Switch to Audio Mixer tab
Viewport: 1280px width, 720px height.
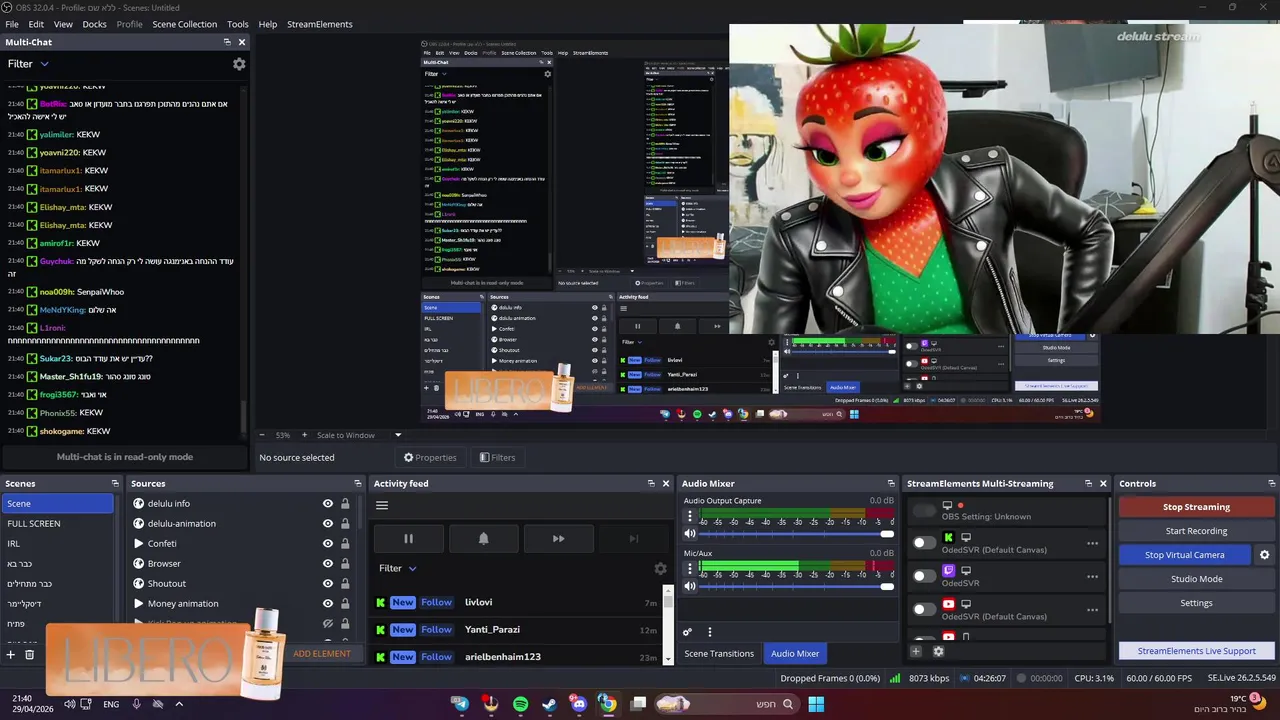(x=795, y=654)
